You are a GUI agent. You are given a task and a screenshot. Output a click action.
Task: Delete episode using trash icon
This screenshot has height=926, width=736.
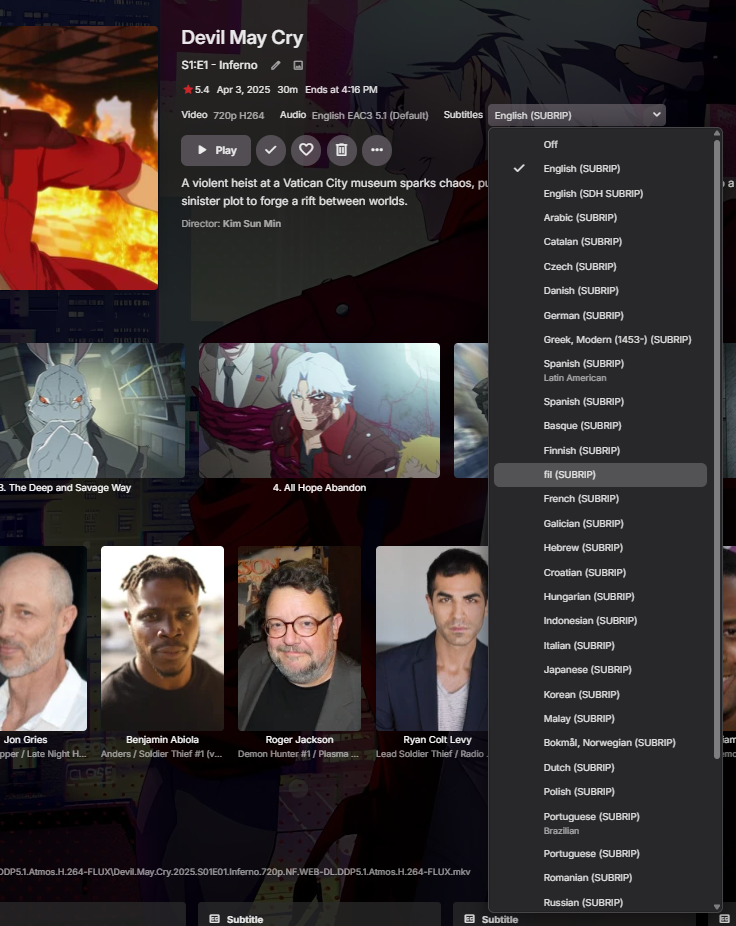[341, 150]
